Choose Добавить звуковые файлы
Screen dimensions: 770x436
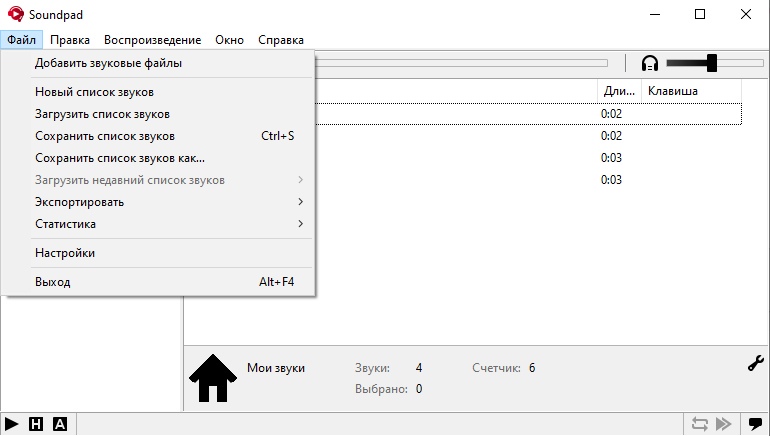click(x=158, y=63)
